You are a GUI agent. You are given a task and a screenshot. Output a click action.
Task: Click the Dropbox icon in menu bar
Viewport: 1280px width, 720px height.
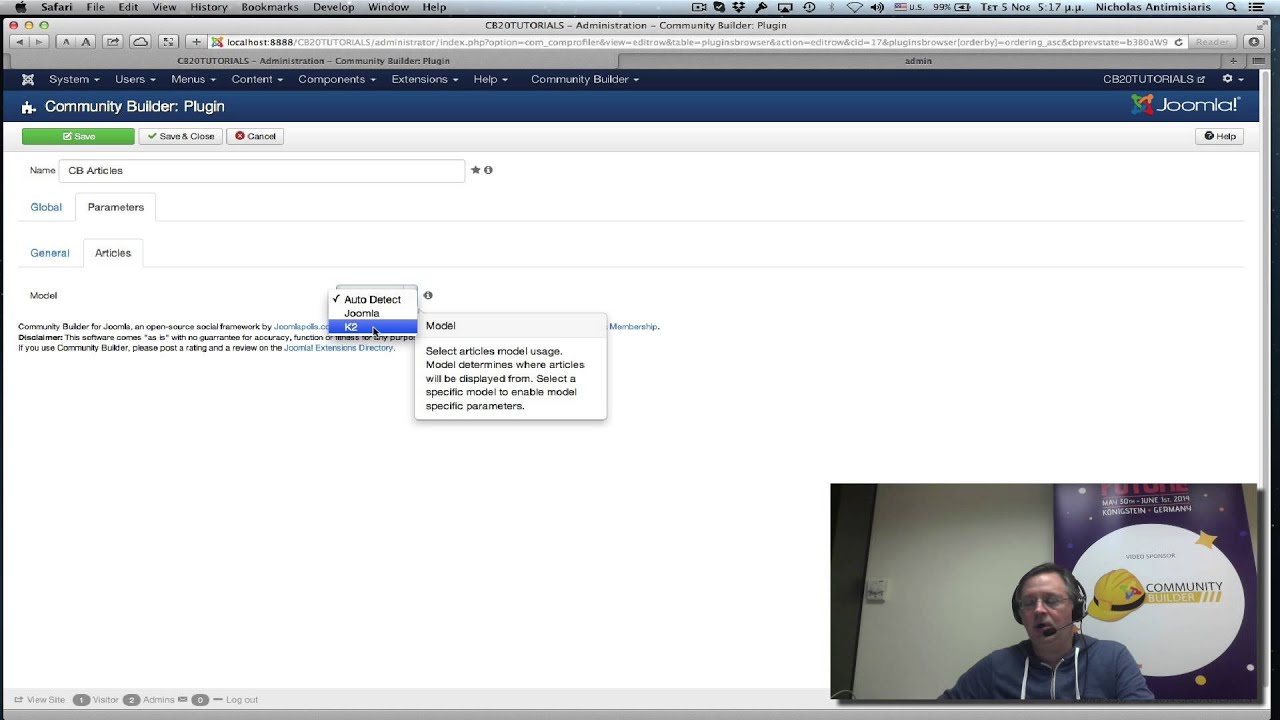pyautogui.click(x=739, y=7)
